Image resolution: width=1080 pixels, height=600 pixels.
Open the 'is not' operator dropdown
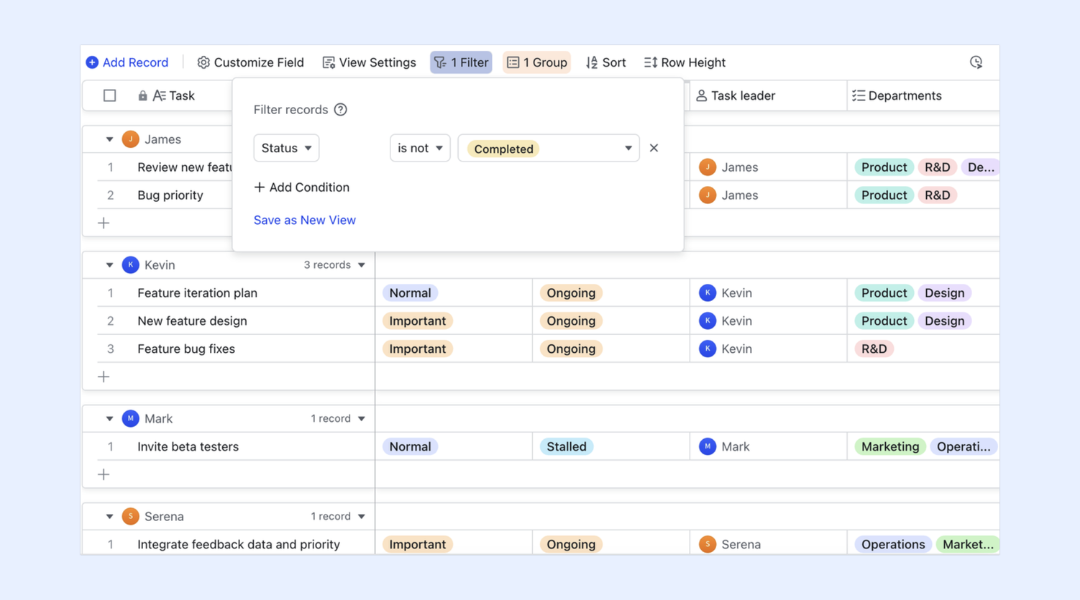pos(420,148)
